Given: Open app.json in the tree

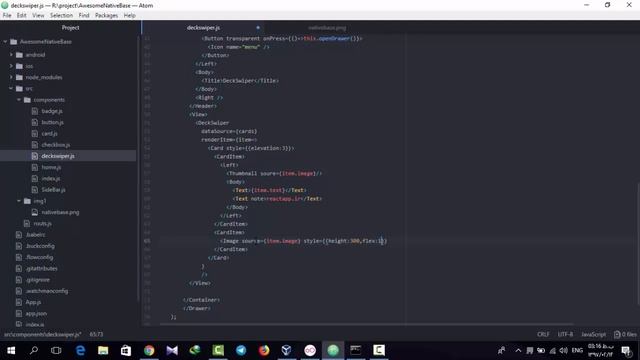Looking at the screenshot, I should tap(36, 313).
